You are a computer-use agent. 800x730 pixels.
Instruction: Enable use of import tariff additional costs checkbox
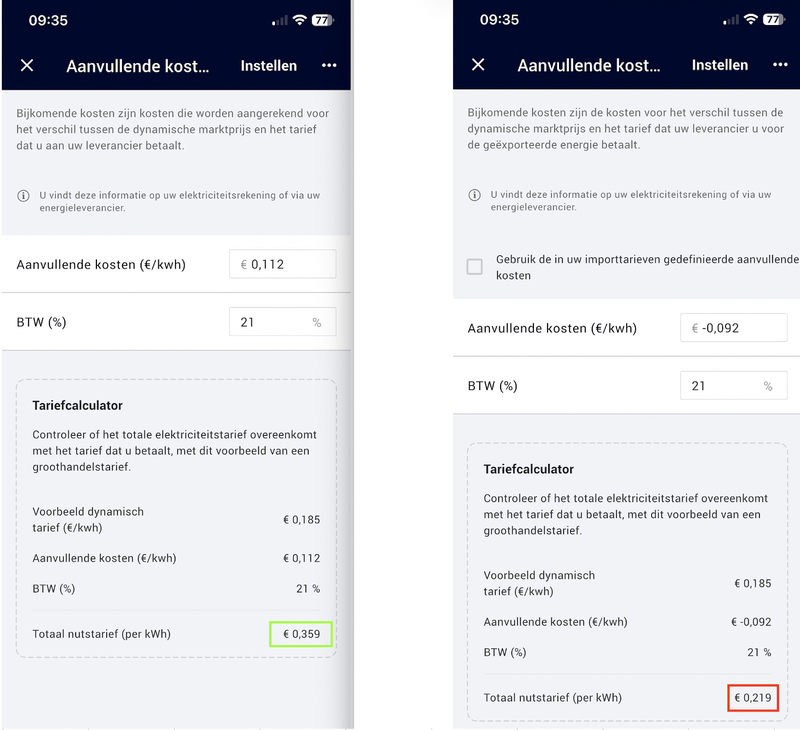point(475,266)
